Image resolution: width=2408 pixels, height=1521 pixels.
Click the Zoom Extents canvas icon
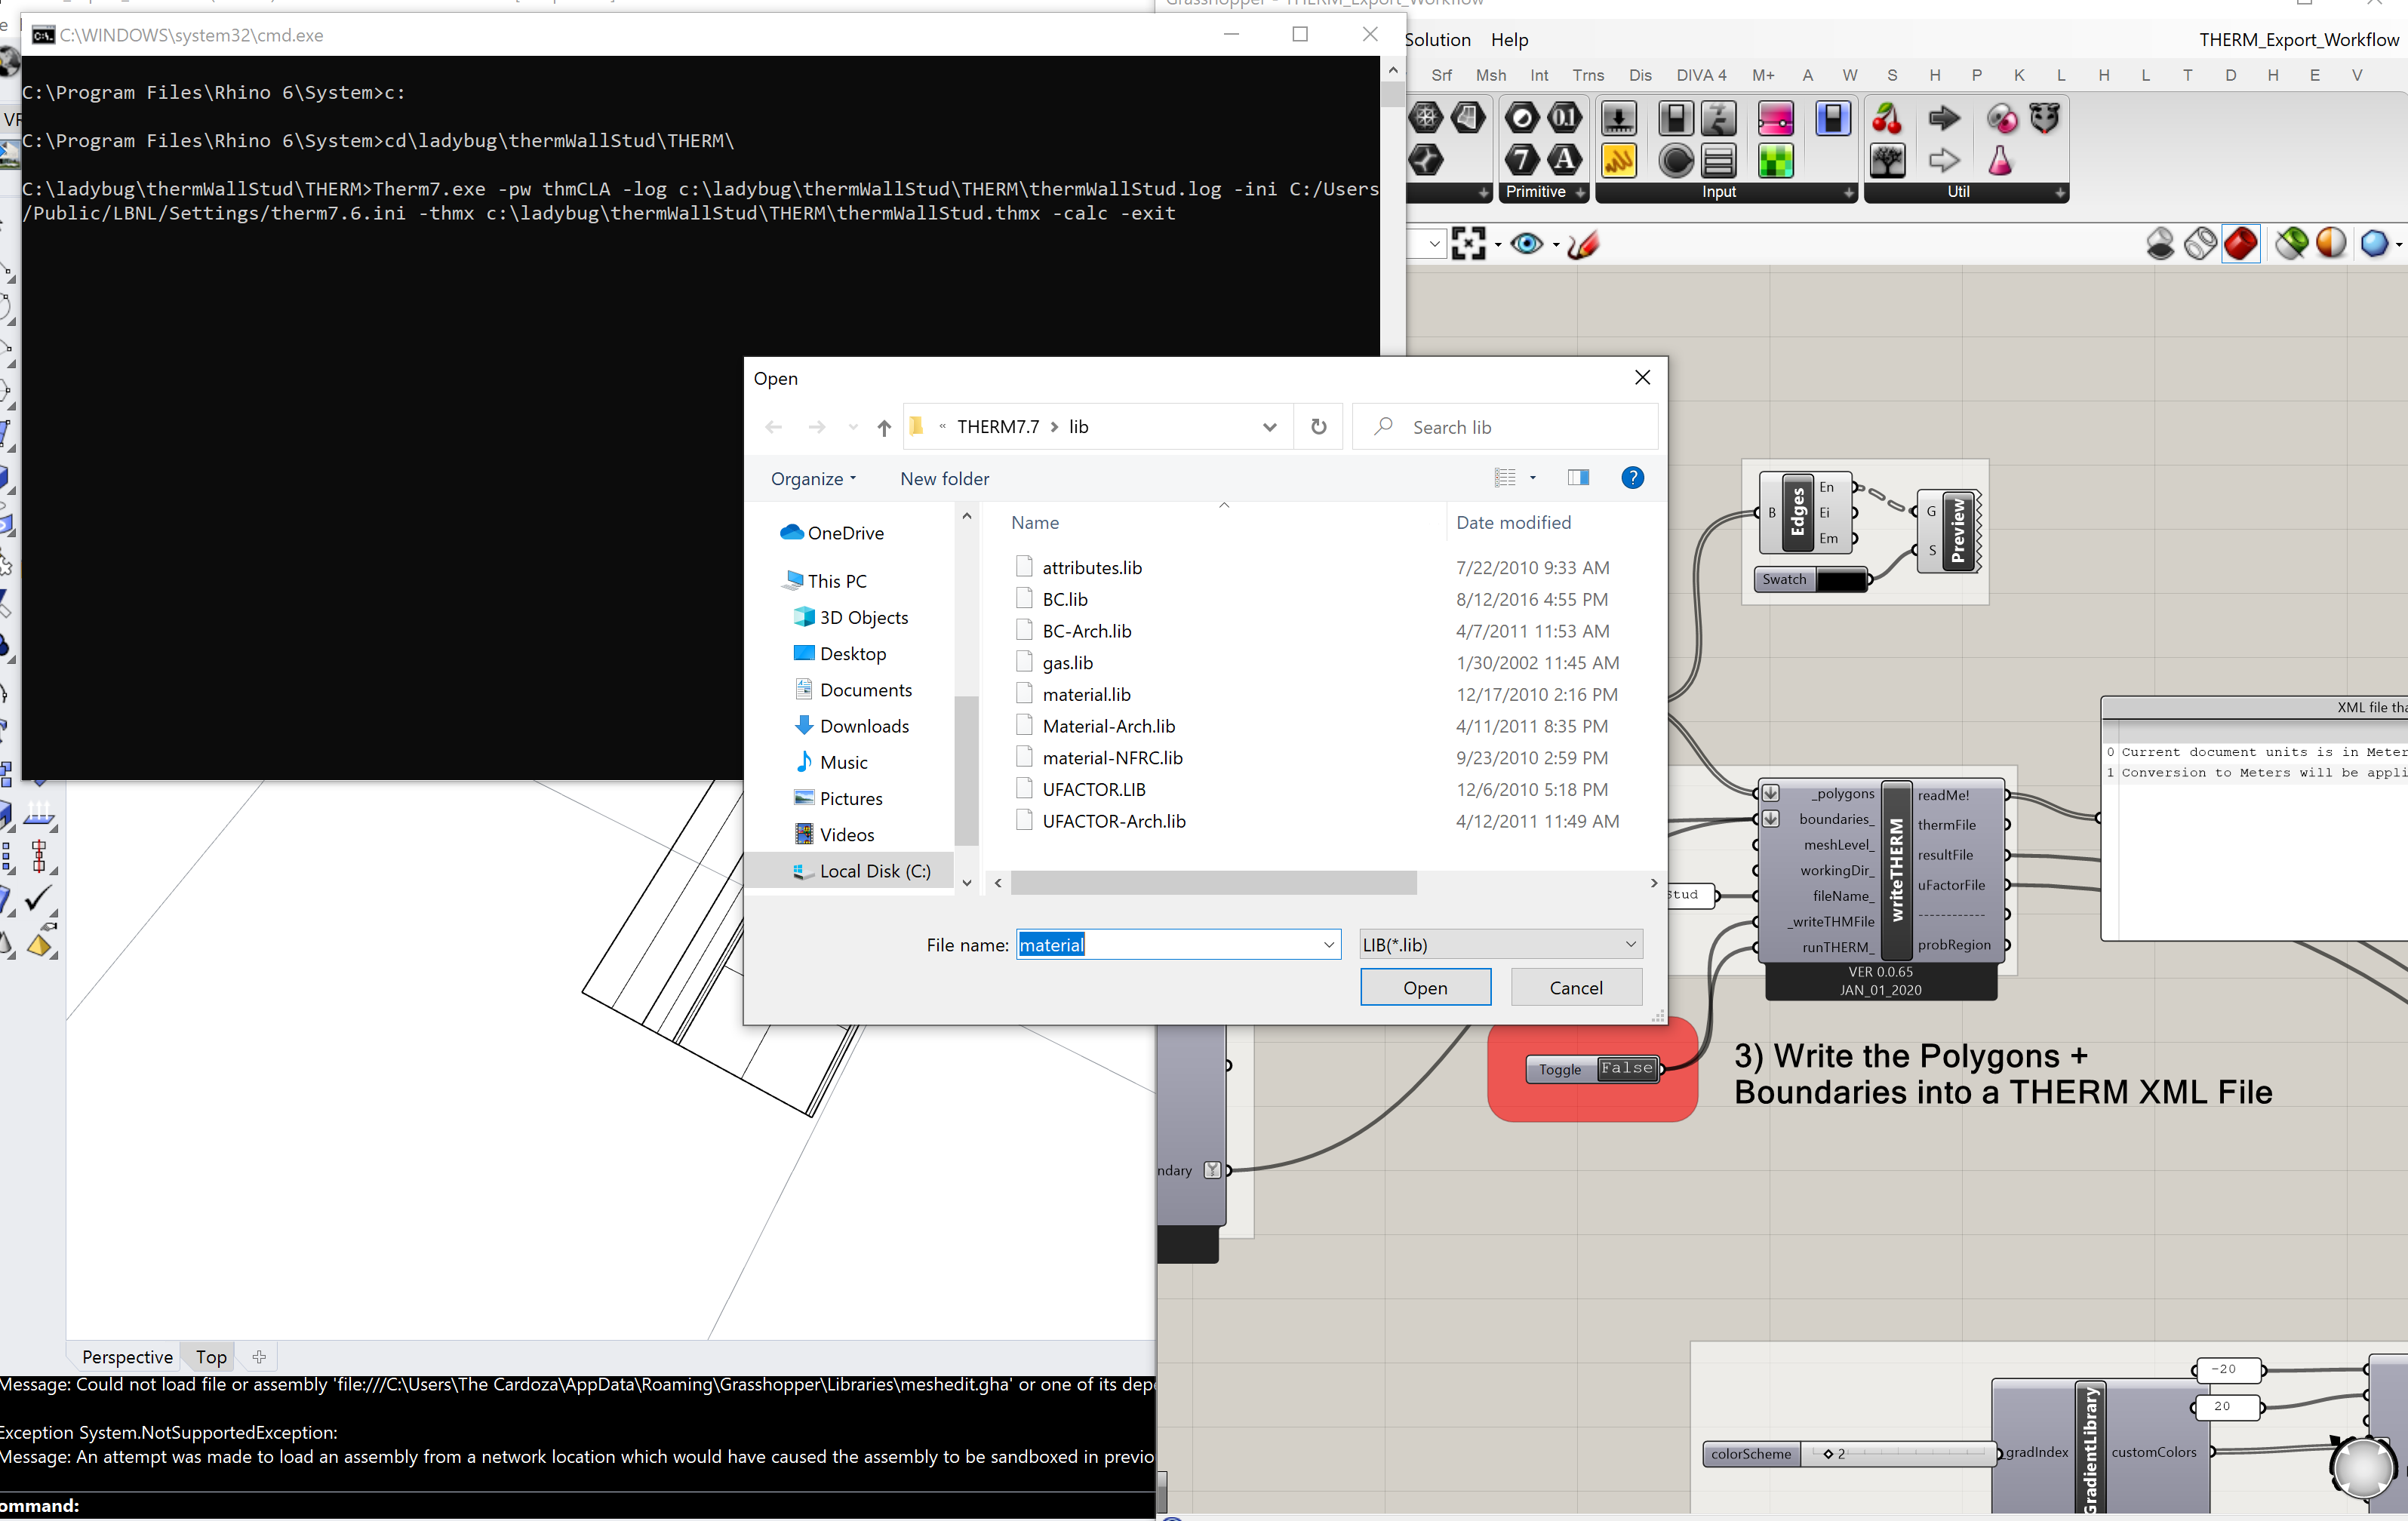click(1468, 243)
